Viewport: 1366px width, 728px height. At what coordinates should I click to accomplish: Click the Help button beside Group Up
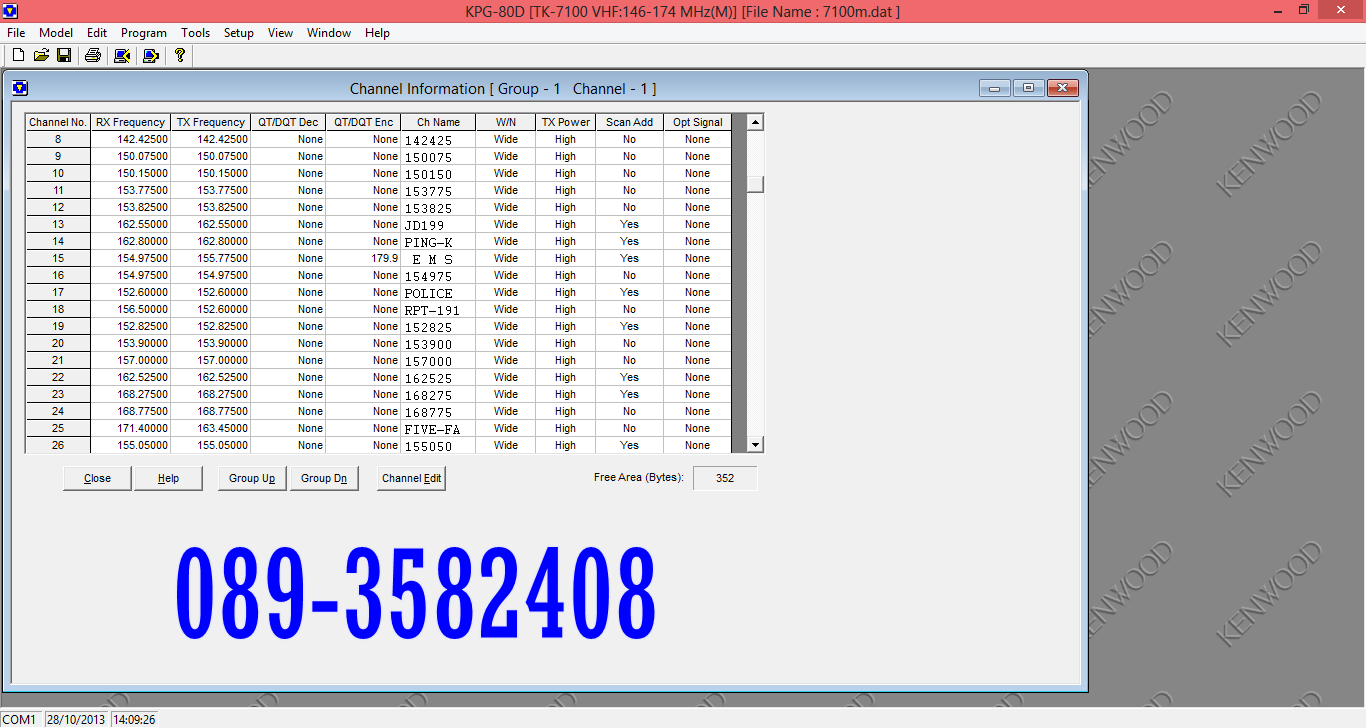[x=169, y=478]
